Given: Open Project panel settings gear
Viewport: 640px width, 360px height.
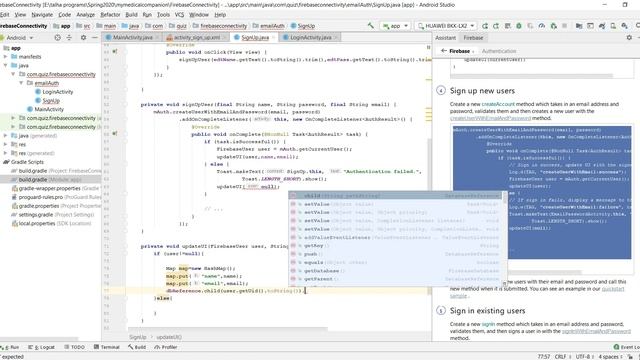Looking at the screenshot, I should pyautogui.click(x=83, y=38).
